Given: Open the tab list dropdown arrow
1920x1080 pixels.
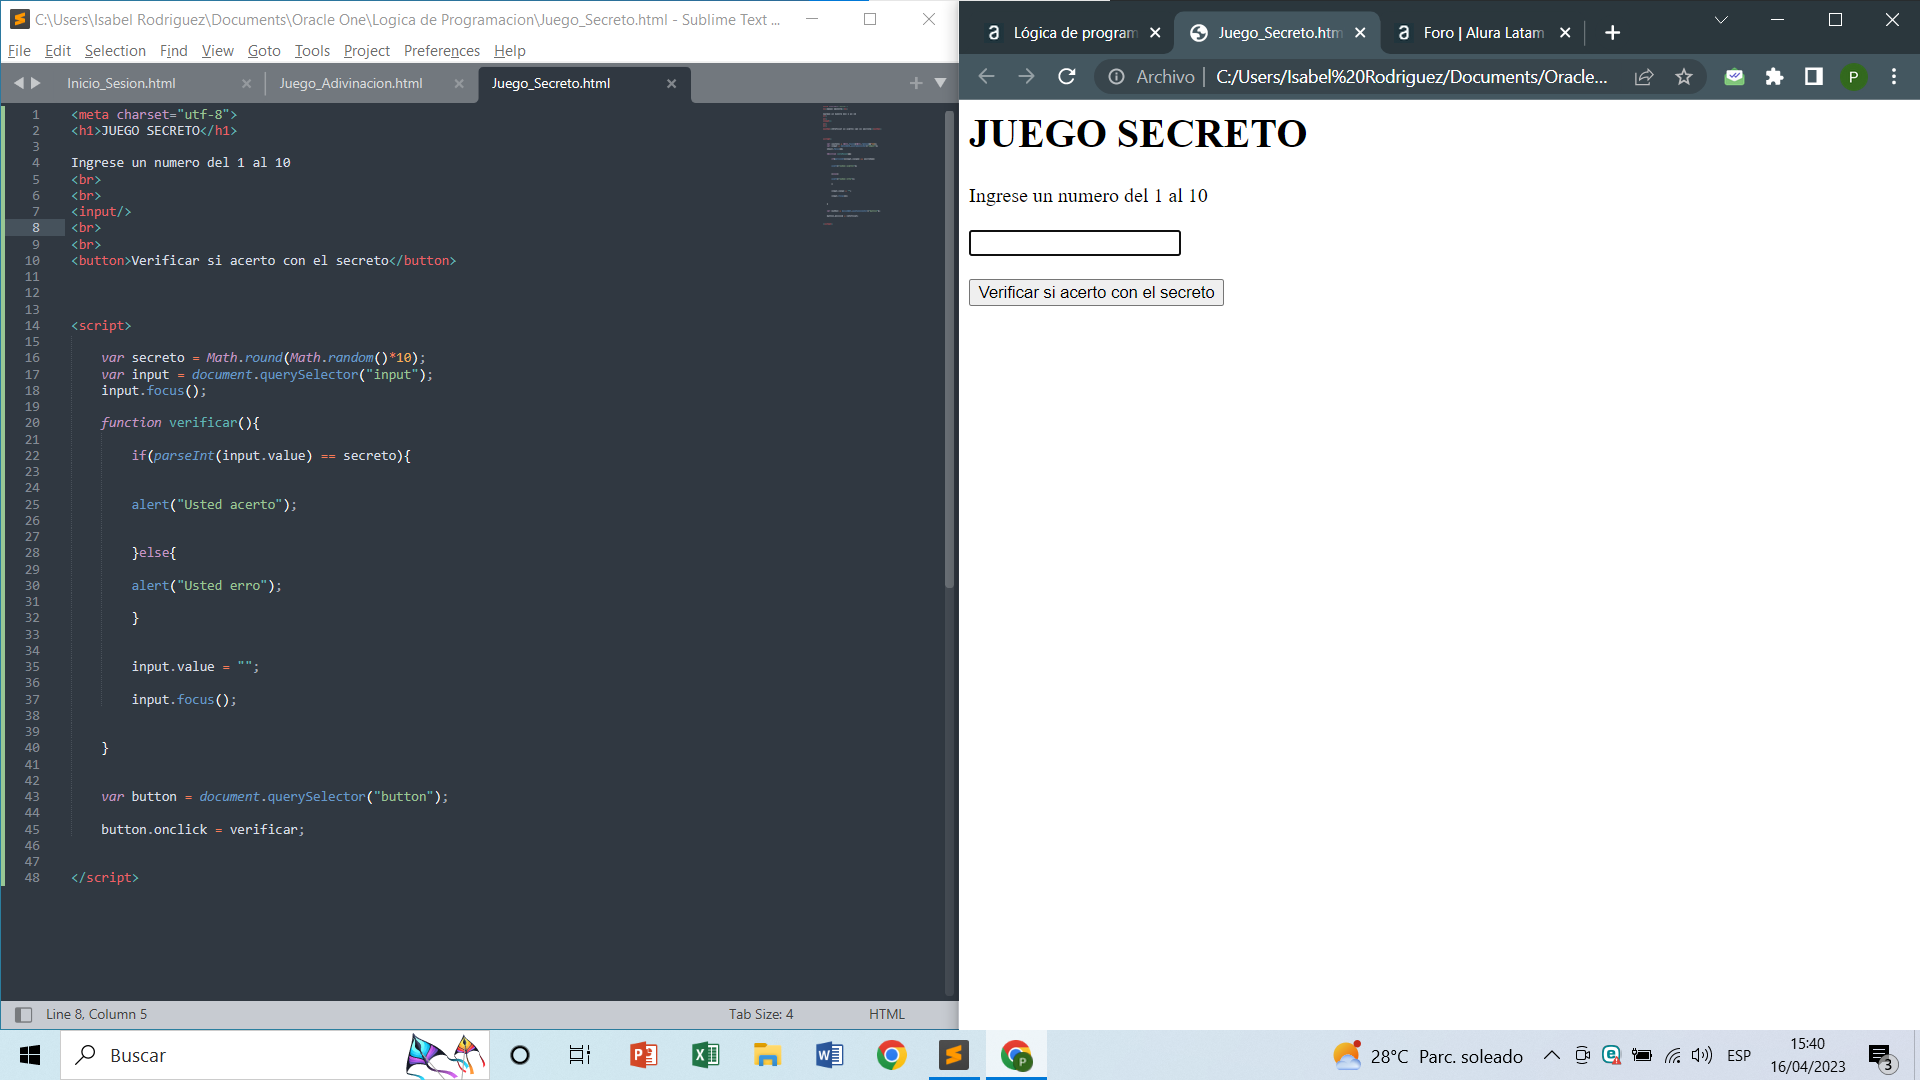Looking at the screenshot, I should click(940, 83).
